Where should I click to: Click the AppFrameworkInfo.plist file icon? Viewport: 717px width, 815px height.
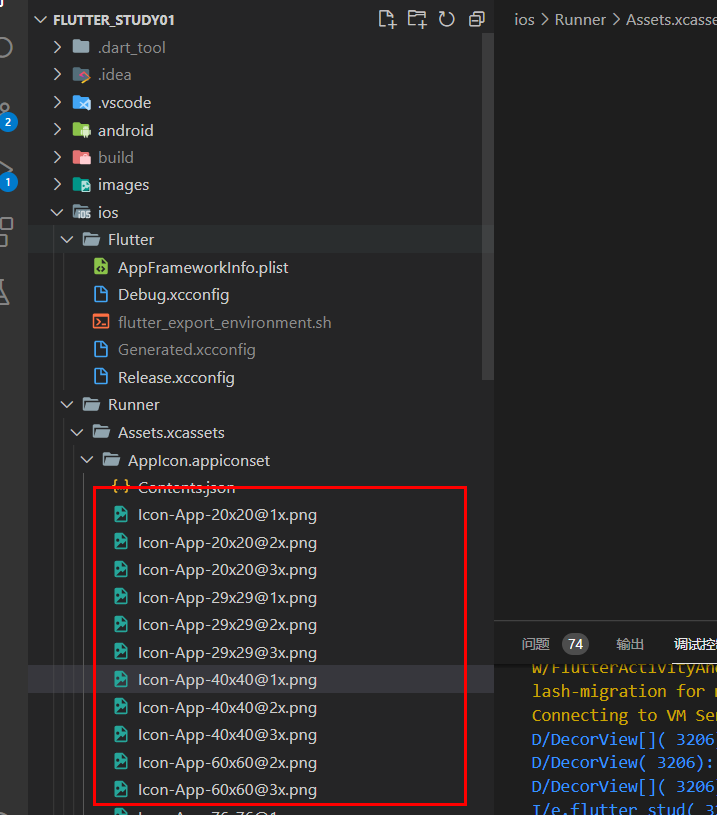(101, 267)
